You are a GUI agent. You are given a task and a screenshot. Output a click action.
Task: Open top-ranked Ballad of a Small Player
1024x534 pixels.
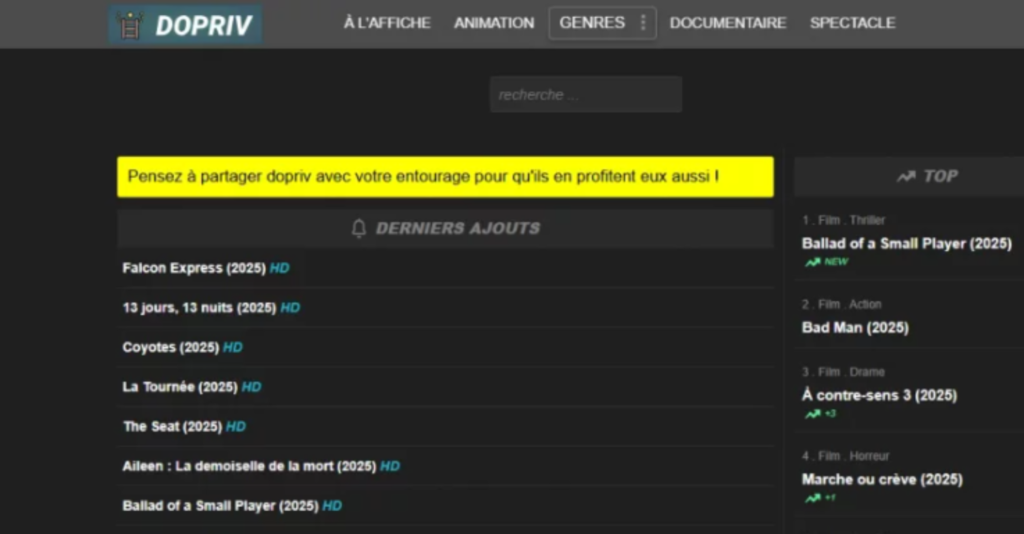906,243
